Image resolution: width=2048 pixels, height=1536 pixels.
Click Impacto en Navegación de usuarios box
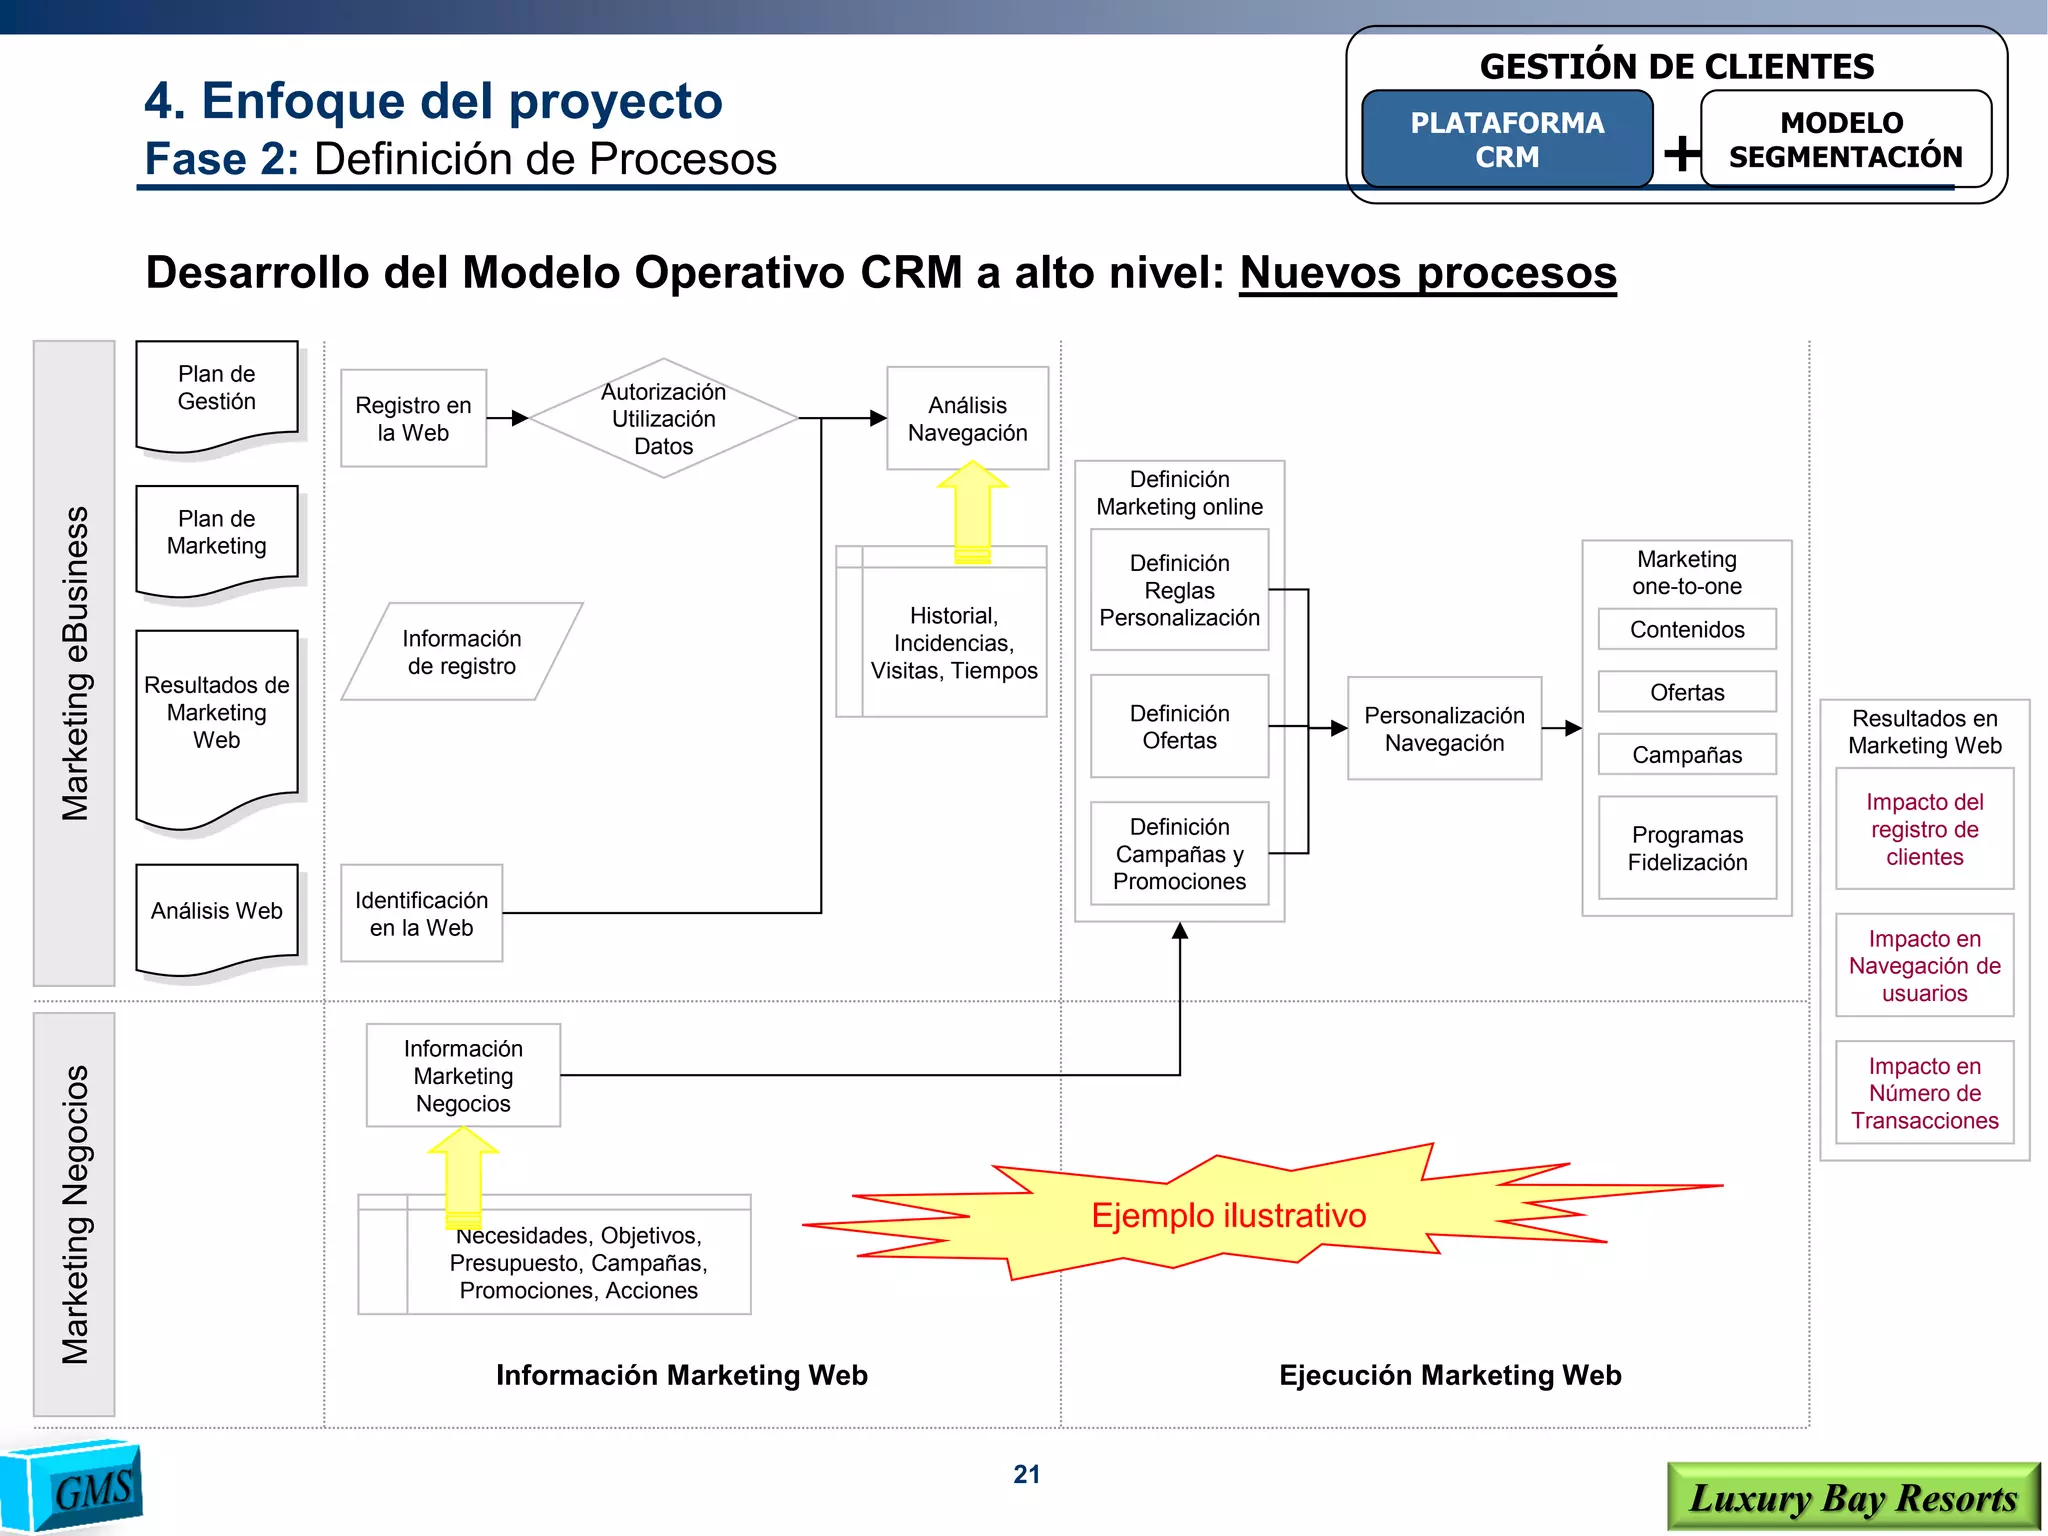(1924, 965)
